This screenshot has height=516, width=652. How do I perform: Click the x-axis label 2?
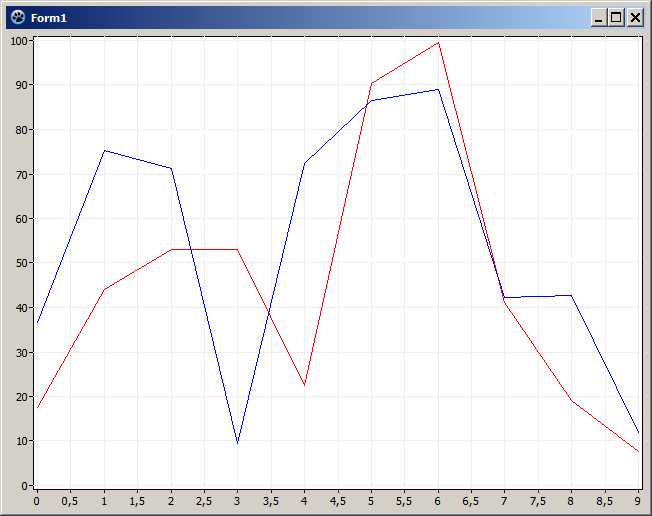(x=171, y=501)
